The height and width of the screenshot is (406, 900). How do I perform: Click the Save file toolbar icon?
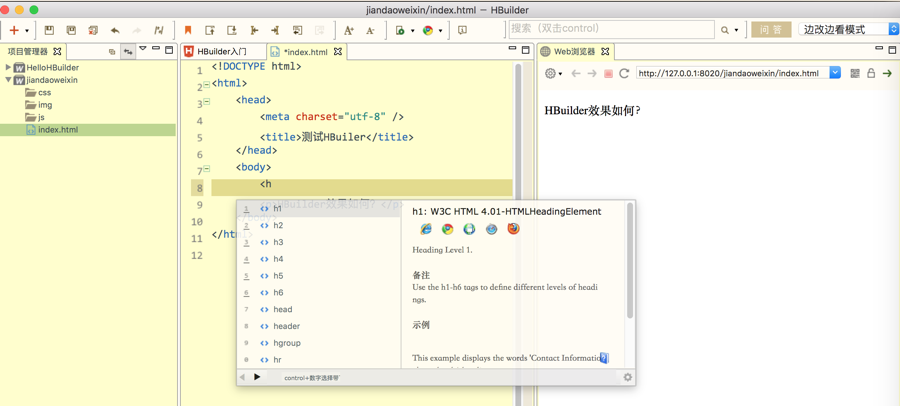tap(49, 30)
